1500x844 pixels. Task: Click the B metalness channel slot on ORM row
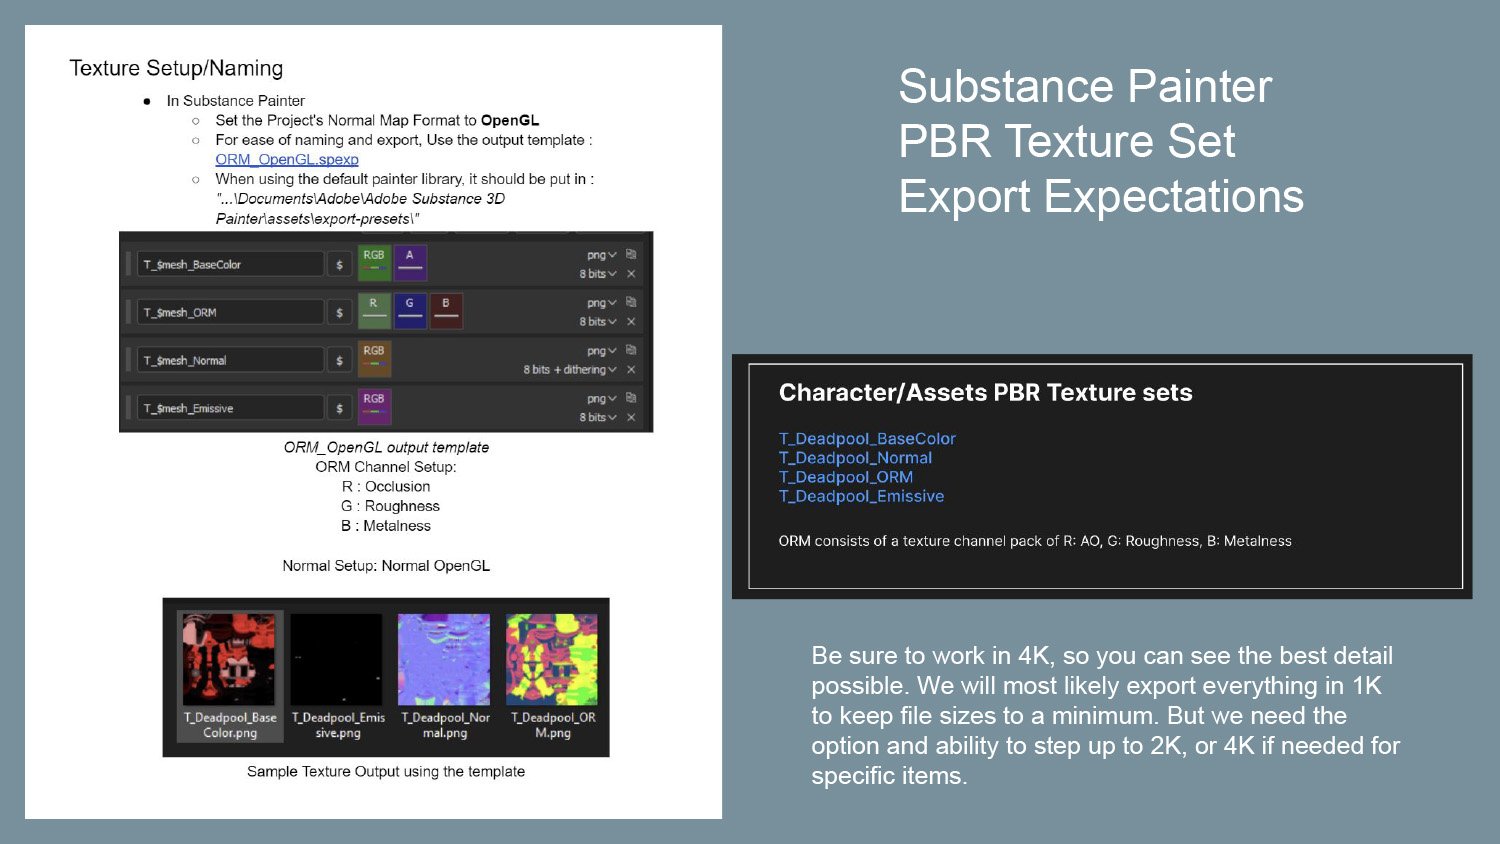click(447, 311)
